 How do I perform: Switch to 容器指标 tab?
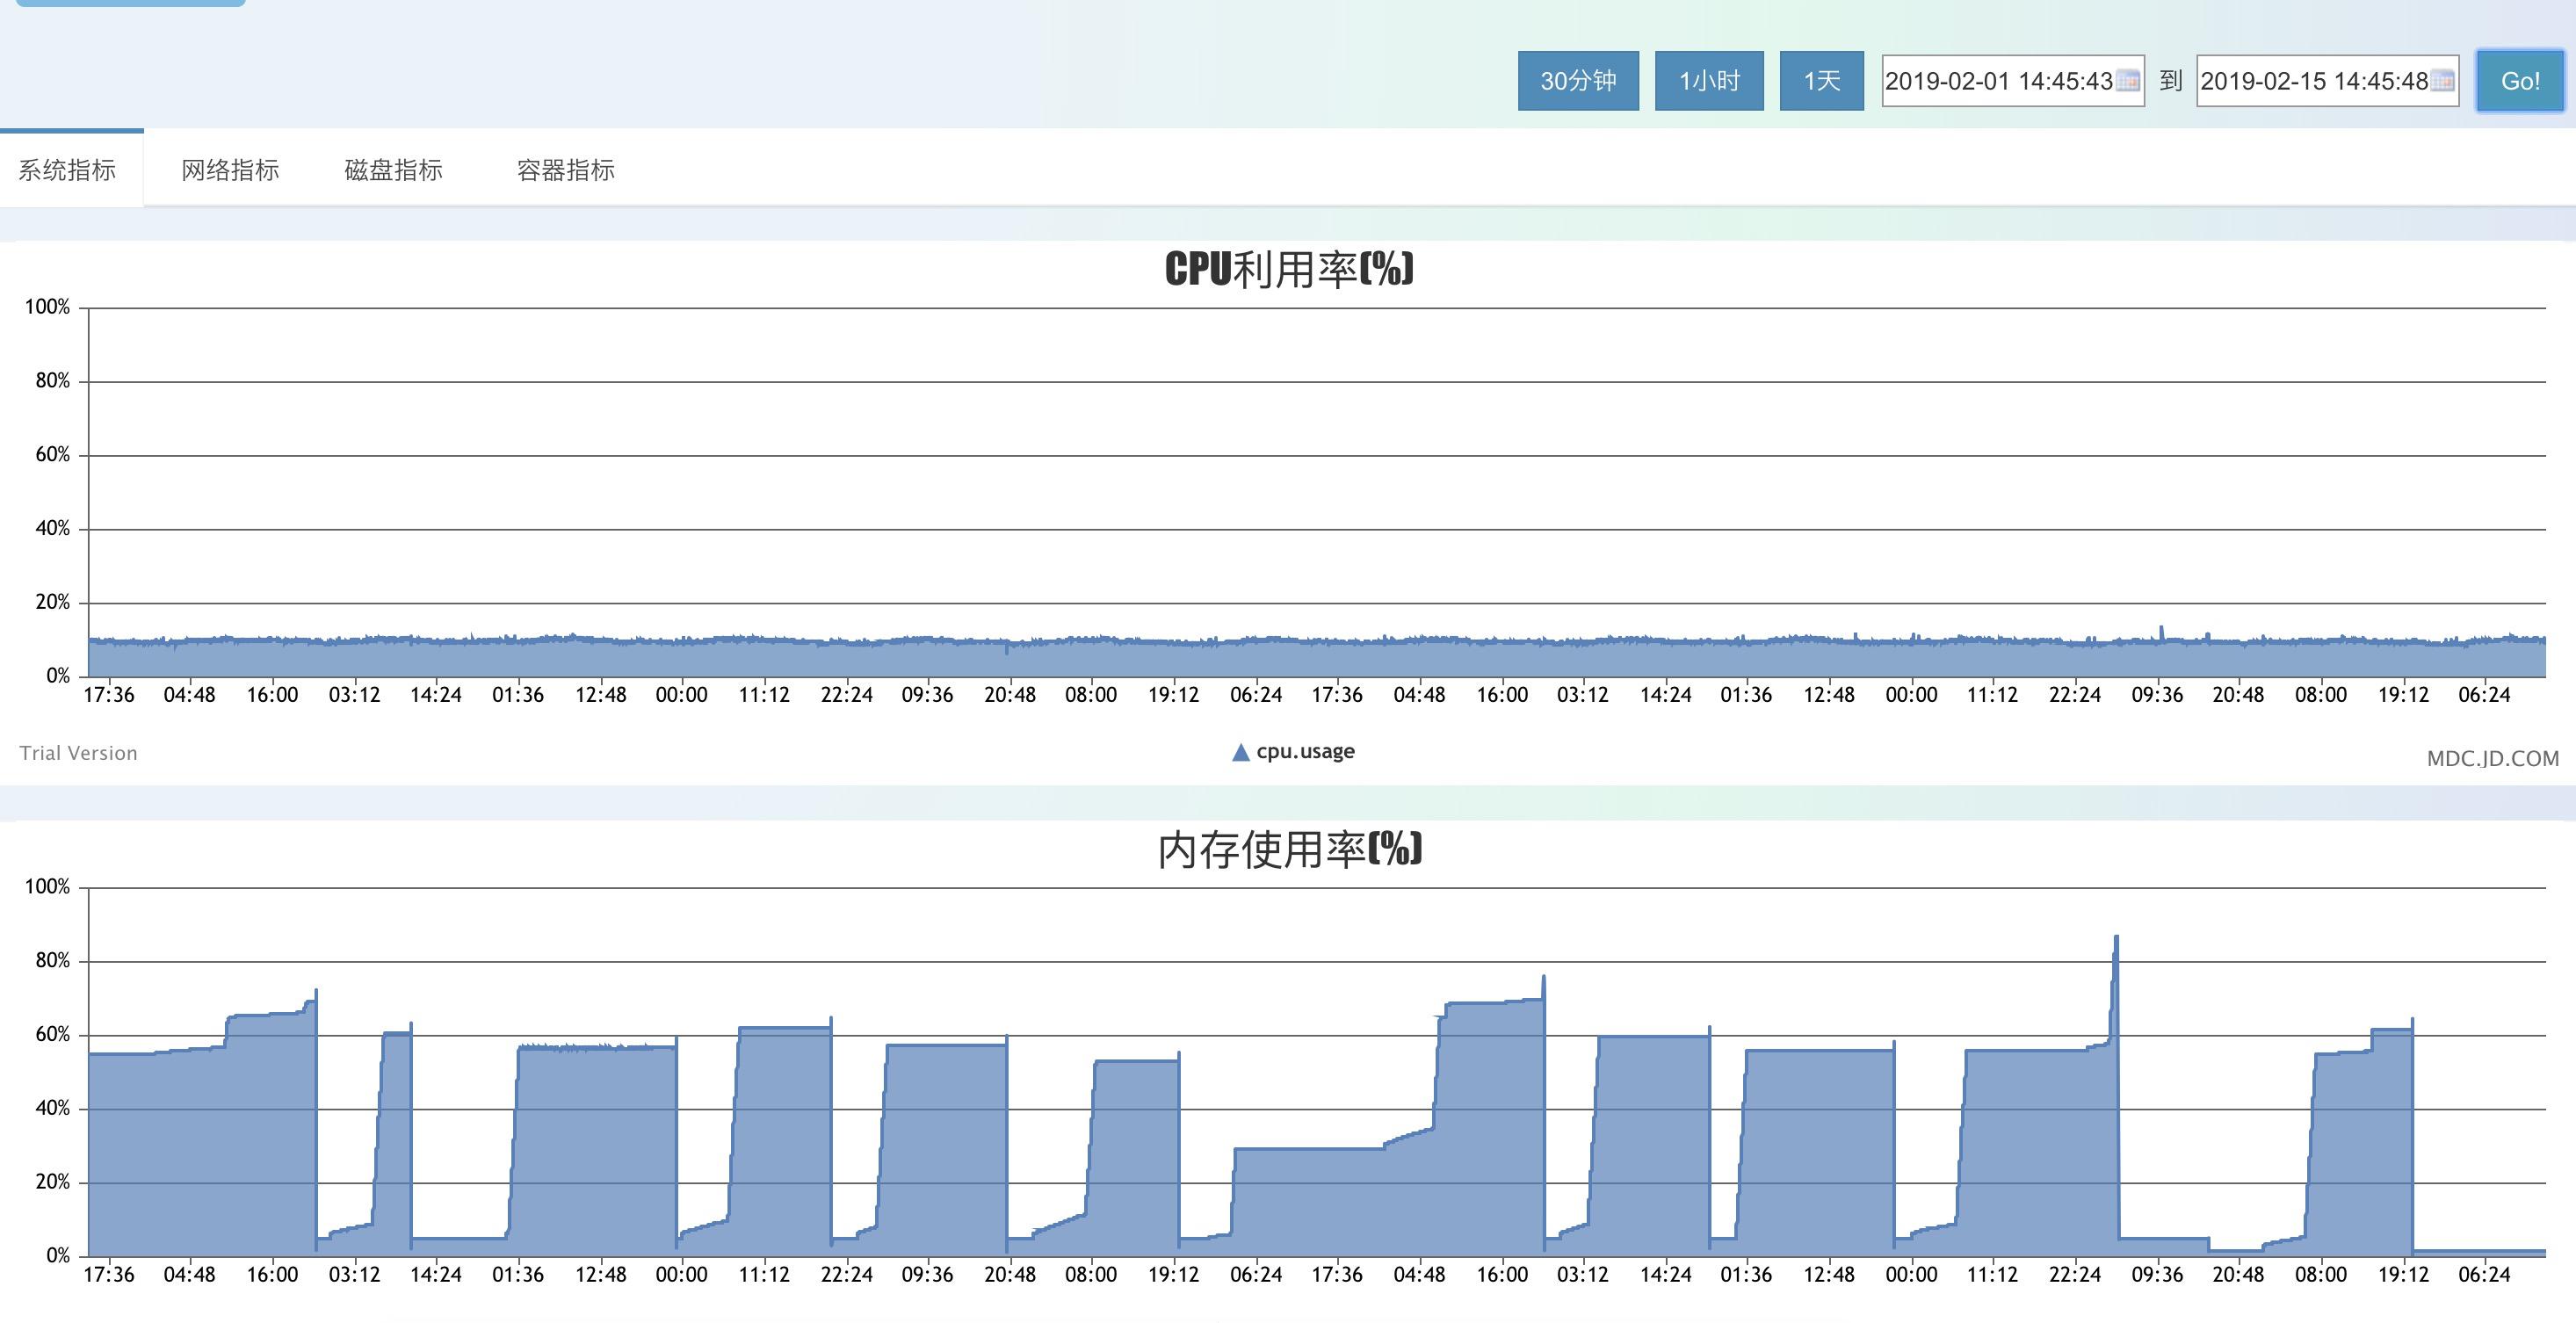pyautogui.click(x=565, y=169)
